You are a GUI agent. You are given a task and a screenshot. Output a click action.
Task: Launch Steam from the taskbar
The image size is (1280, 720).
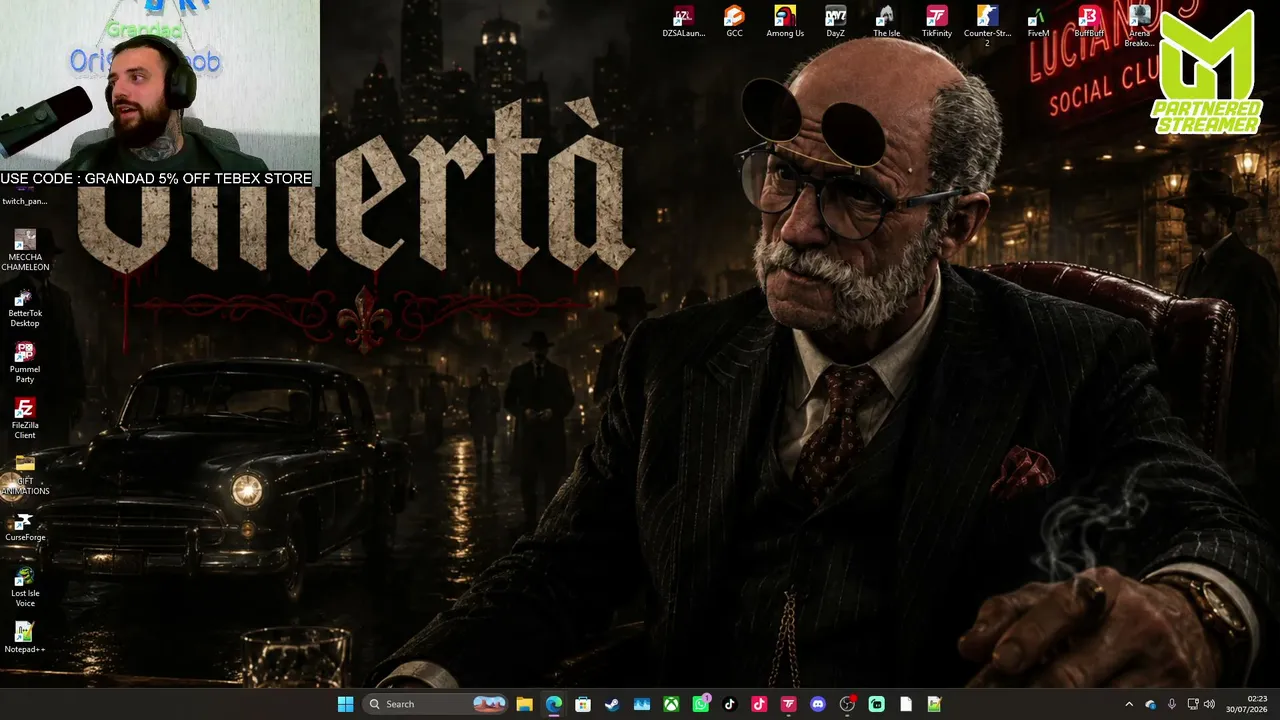tap(612, 704)
